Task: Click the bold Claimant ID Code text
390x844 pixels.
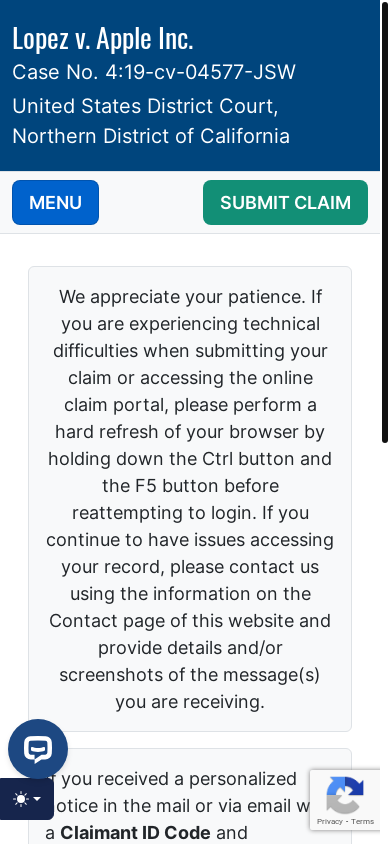Action: click(136, 833)
